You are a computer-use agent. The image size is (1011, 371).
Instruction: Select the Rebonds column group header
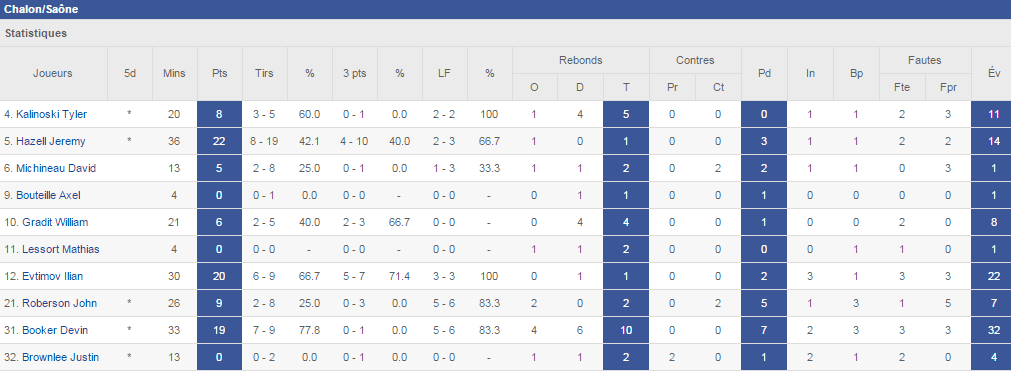(581, 61)
